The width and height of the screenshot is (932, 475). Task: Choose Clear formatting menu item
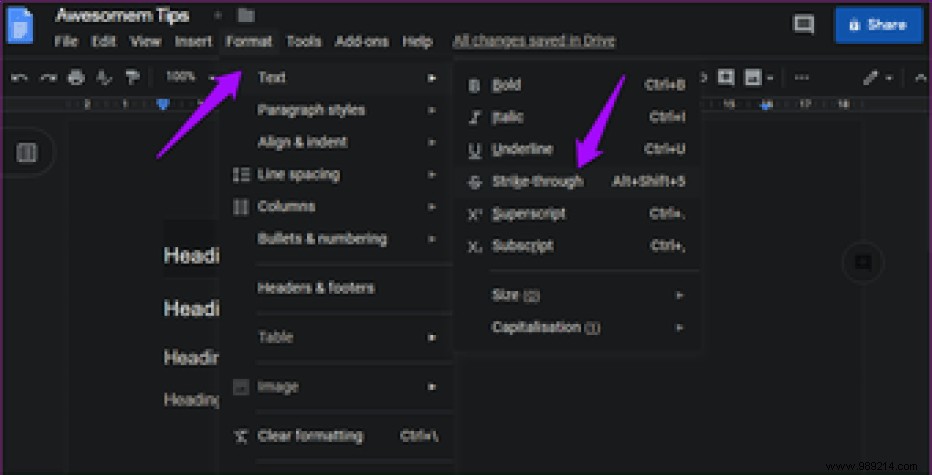point(336,436)
